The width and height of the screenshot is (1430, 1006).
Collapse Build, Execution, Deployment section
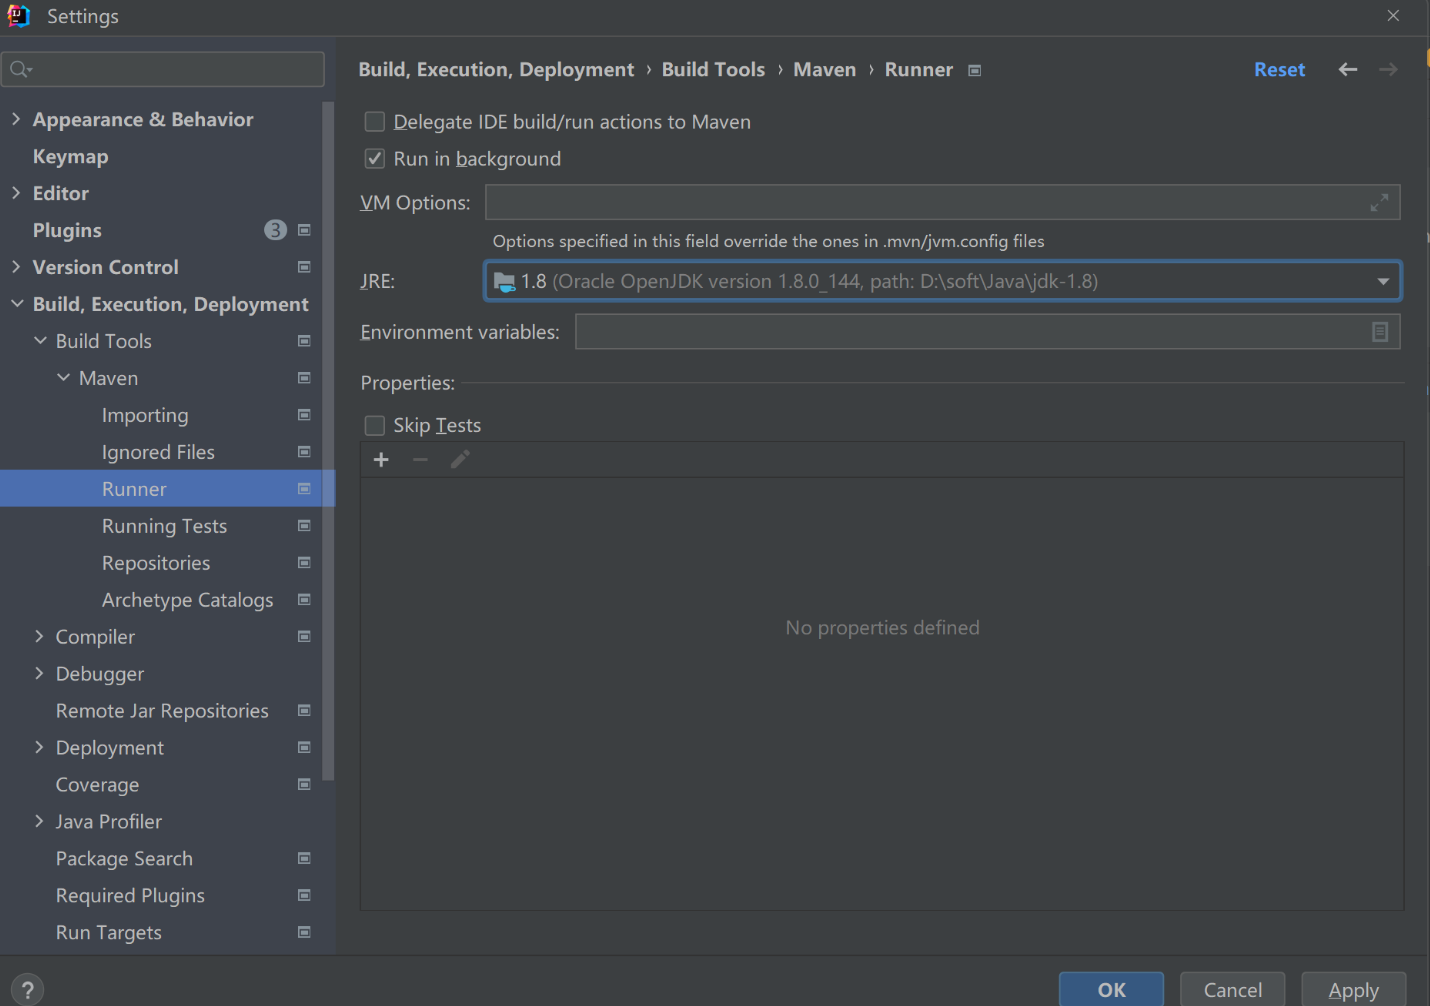(16, 304)
